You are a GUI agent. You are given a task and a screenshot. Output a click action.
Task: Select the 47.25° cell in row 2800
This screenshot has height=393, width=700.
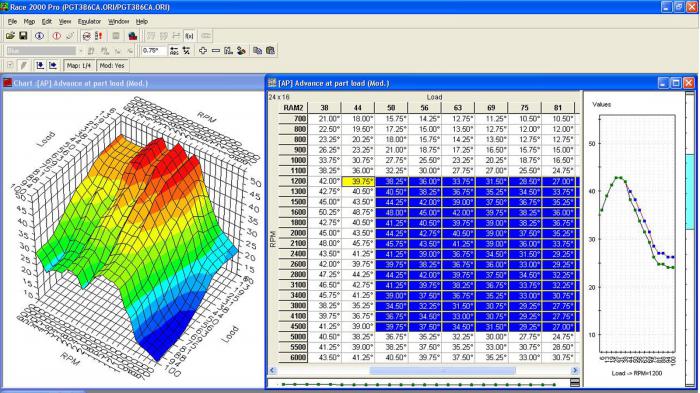coord(325,275)
